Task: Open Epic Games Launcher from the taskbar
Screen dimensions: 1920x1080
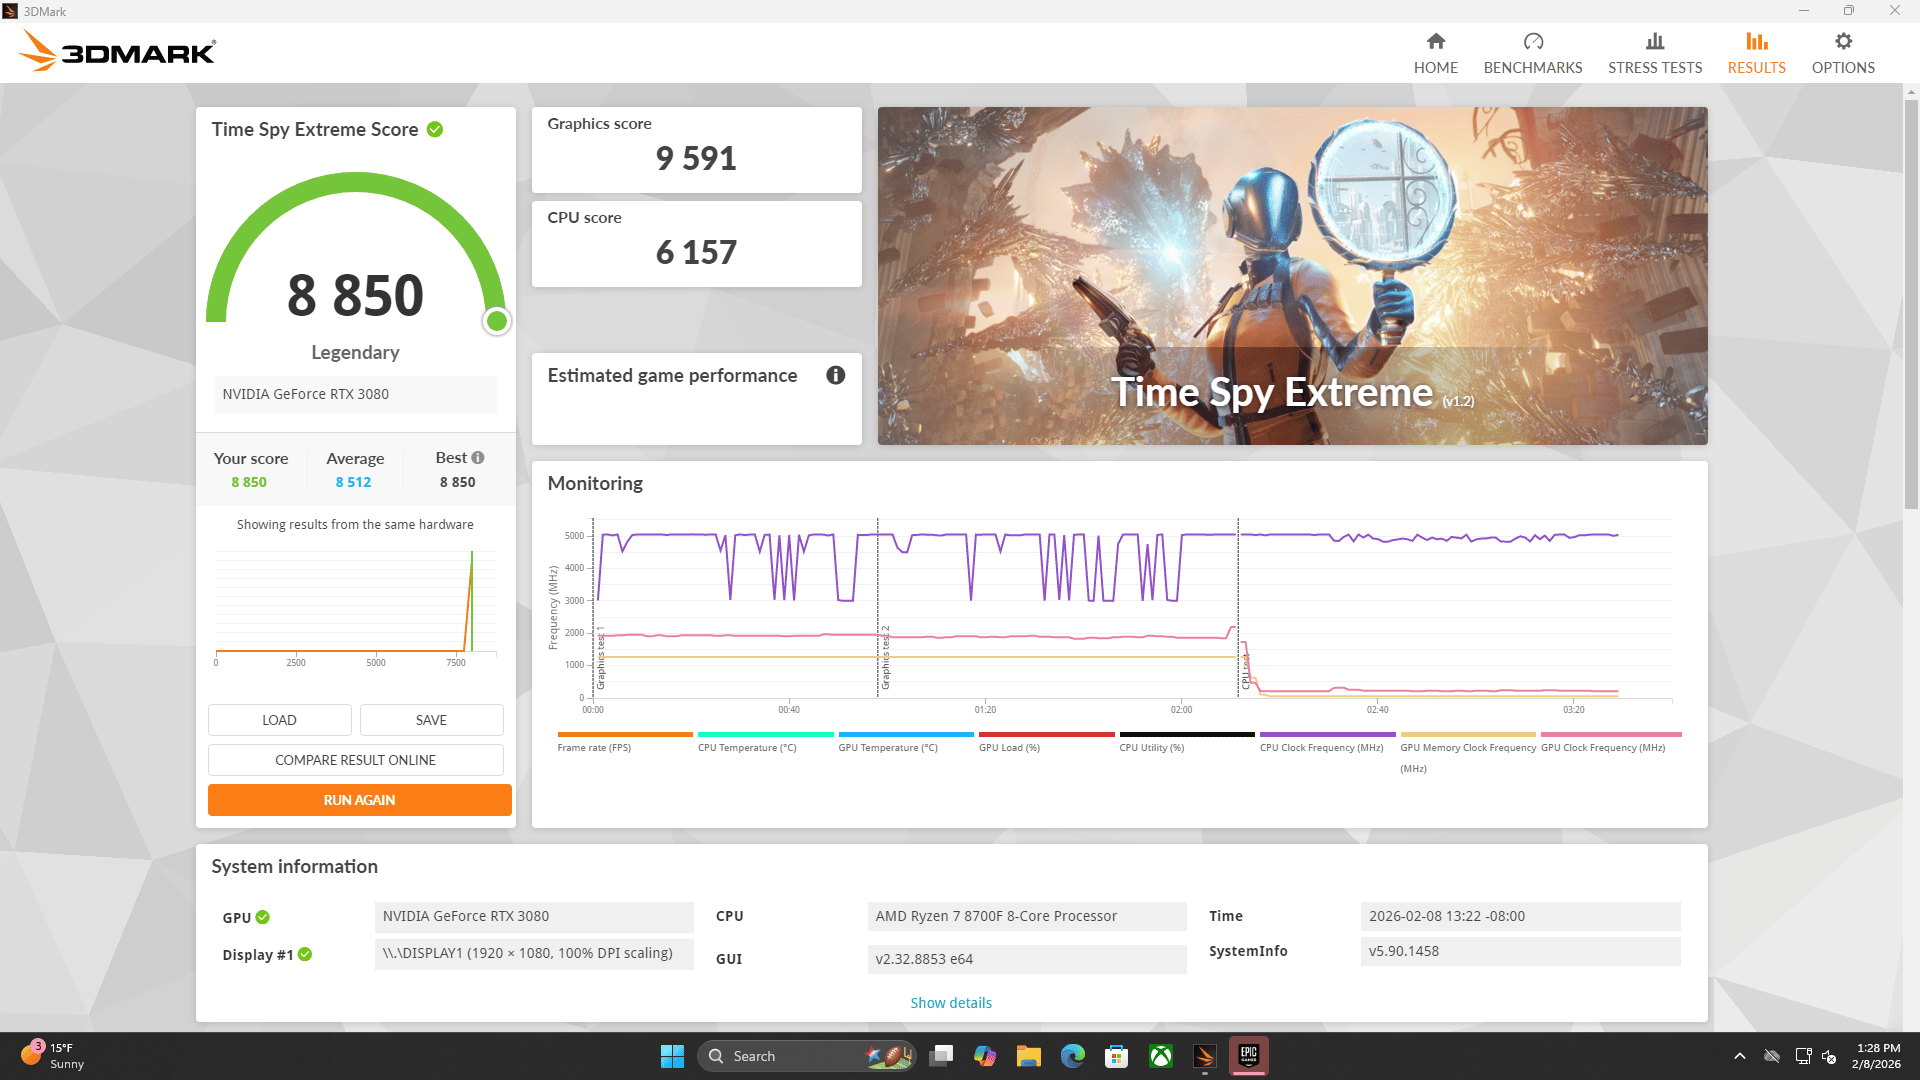Action: [1248, 1055]
